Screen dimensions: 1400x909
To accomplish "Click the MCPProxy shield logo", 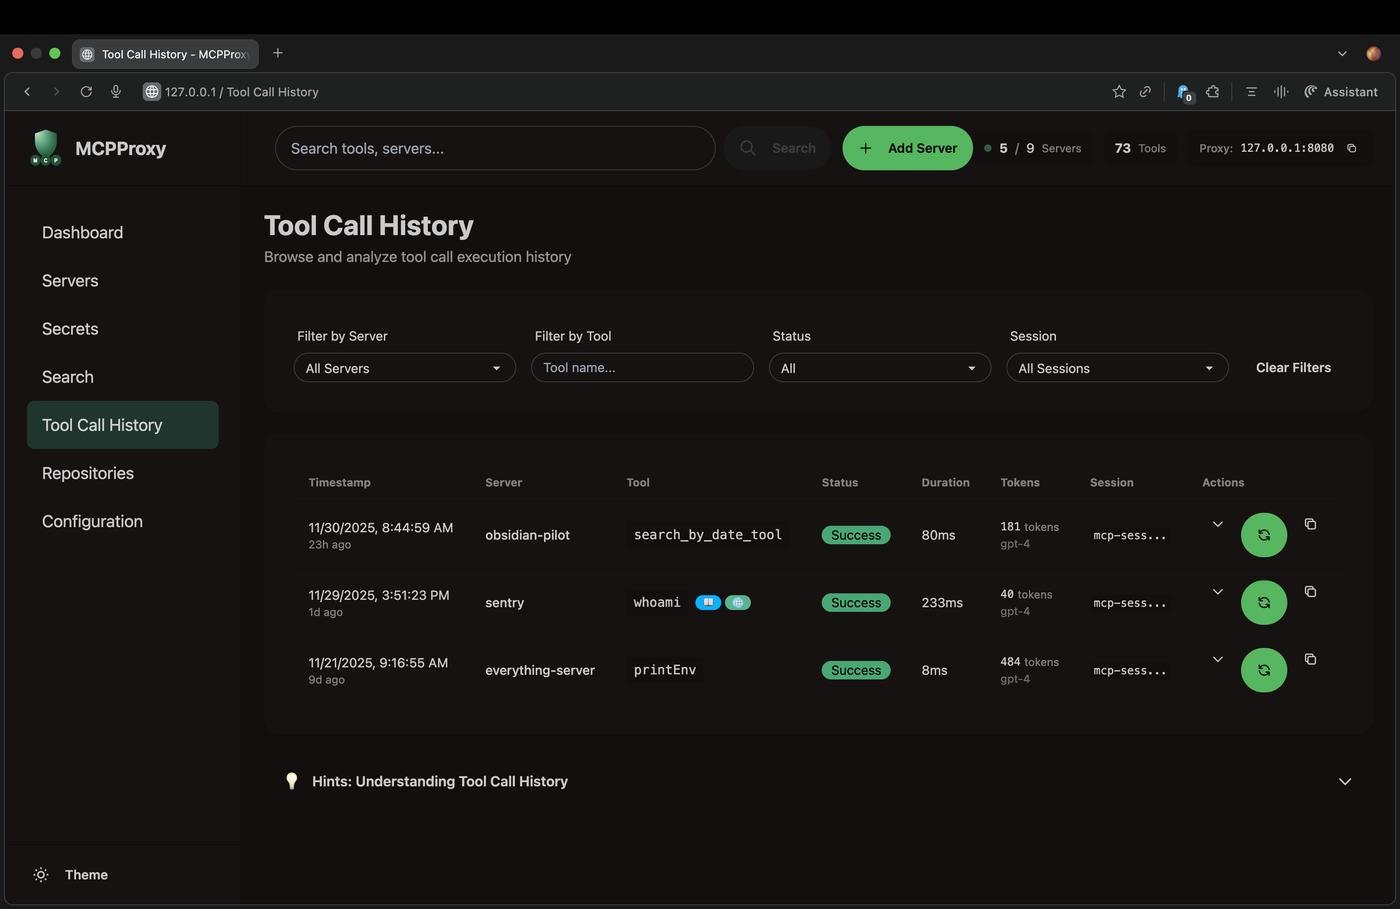I will [x=45, y=148].
